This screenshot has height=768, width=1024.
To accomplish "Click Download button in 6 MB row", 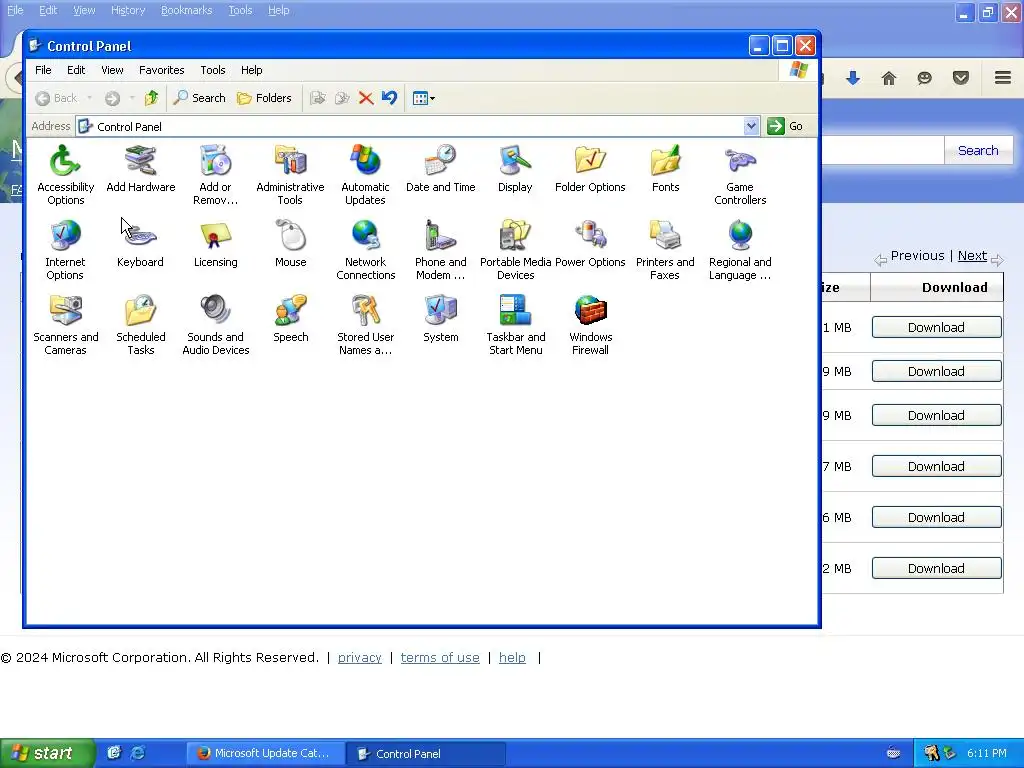I will pos(936,517).
